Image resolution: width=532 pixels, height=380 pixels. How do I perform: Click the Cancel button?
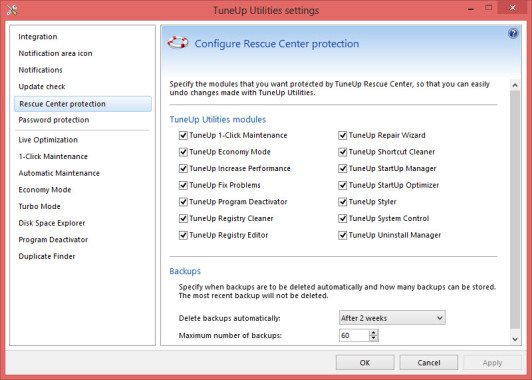pyautogui.click(x=429, y=363)
